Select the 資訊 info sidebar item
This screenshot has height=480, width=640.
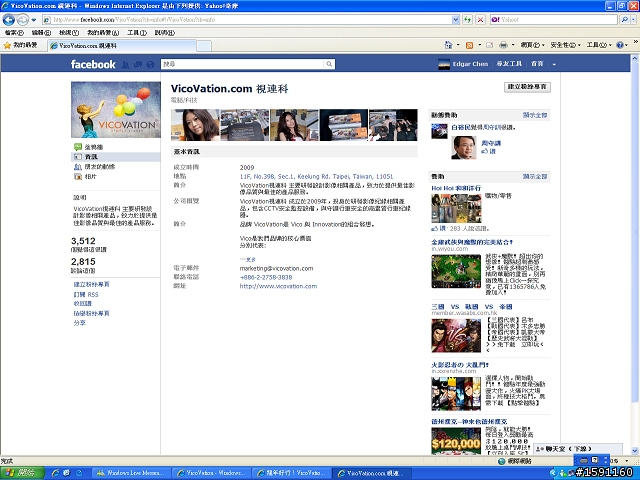(x=116, y=157)
